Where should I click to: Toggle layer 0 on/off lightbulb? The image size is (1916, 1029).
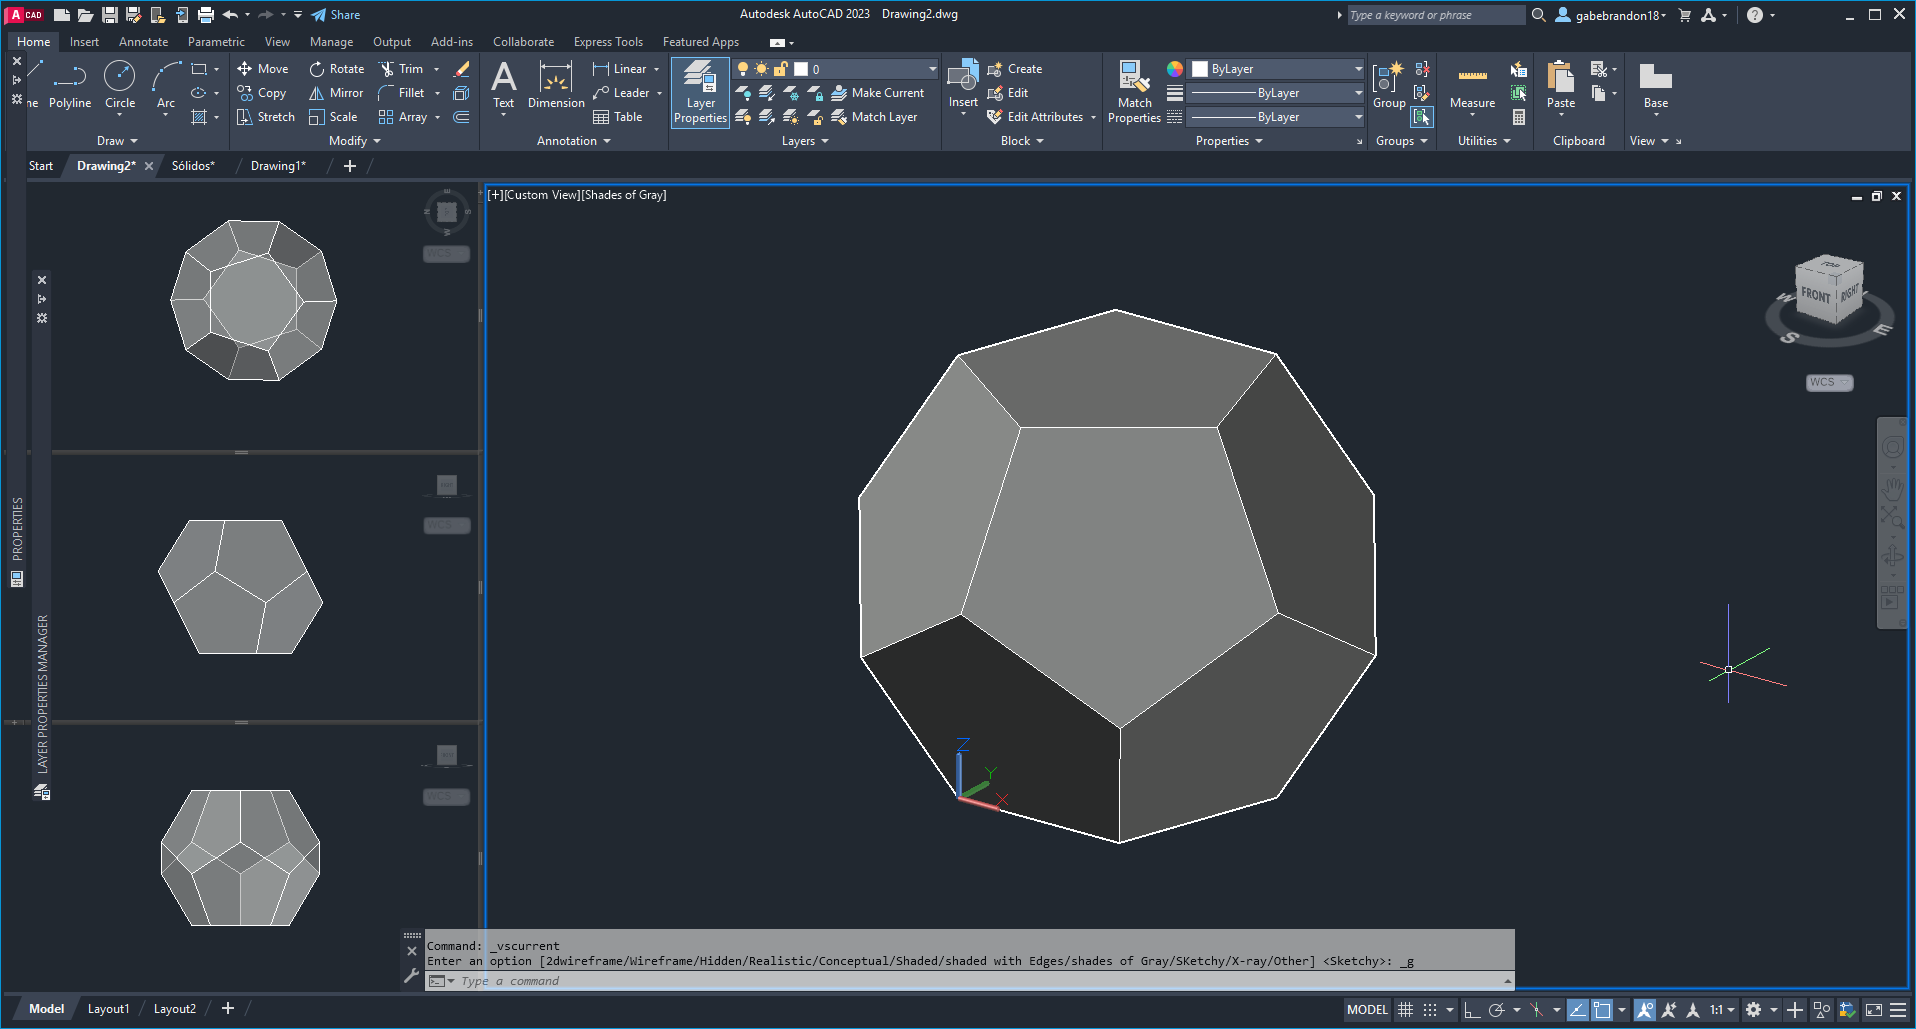(743, 69)
